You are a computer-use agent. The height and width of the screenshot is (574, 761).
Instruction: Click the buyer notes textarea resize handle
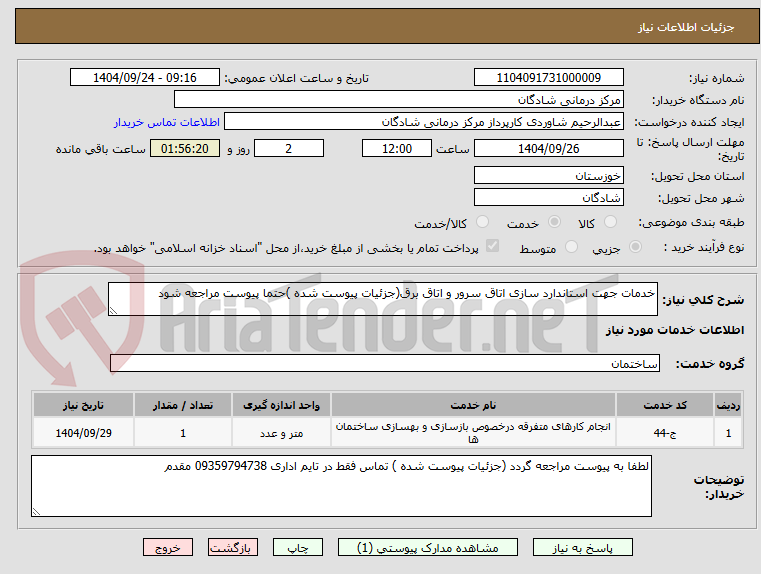pos(36,511)
